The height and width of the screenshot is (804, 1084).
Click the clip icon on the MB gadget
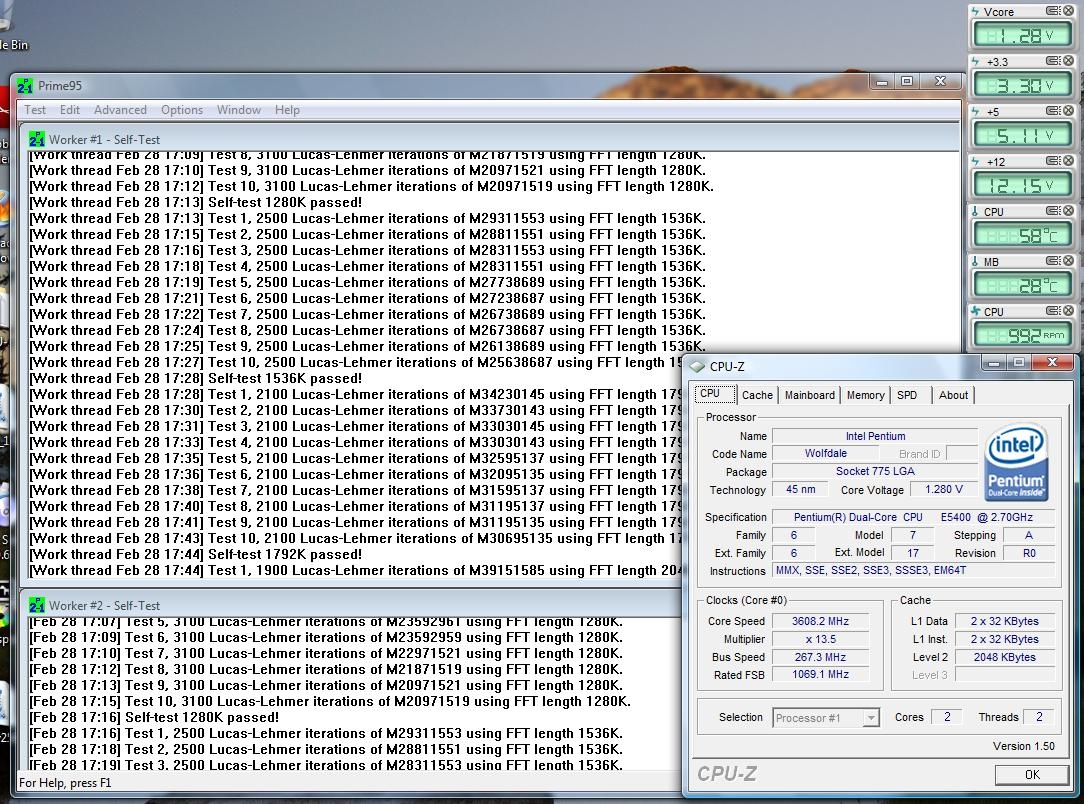pyautogui.click(x=1053, y=261)
